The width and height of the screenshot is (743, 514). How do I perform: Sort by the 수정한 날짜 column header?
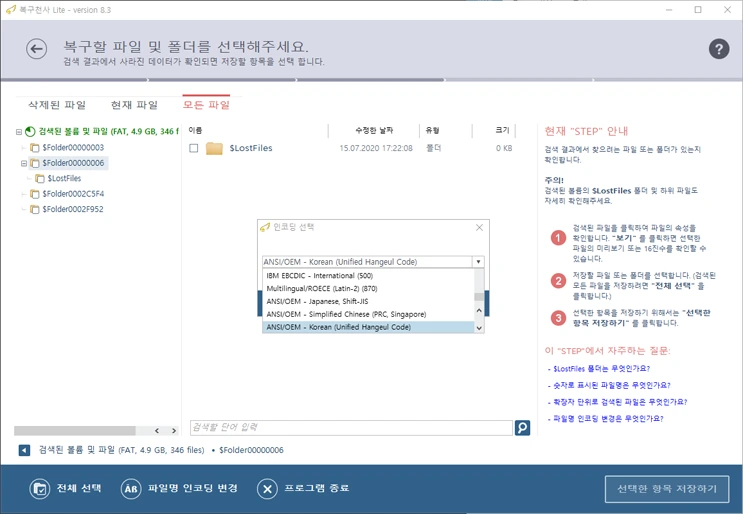tap(374, 130)
